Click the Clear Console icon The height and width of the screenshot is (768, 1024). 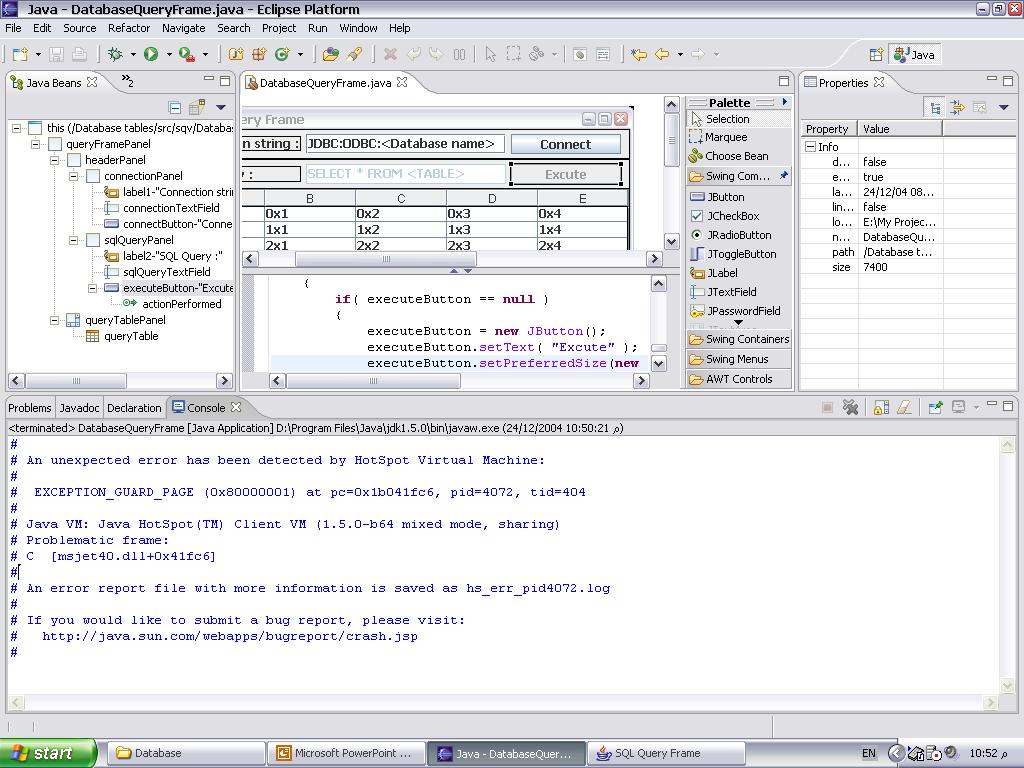click(x=904, y=408)
